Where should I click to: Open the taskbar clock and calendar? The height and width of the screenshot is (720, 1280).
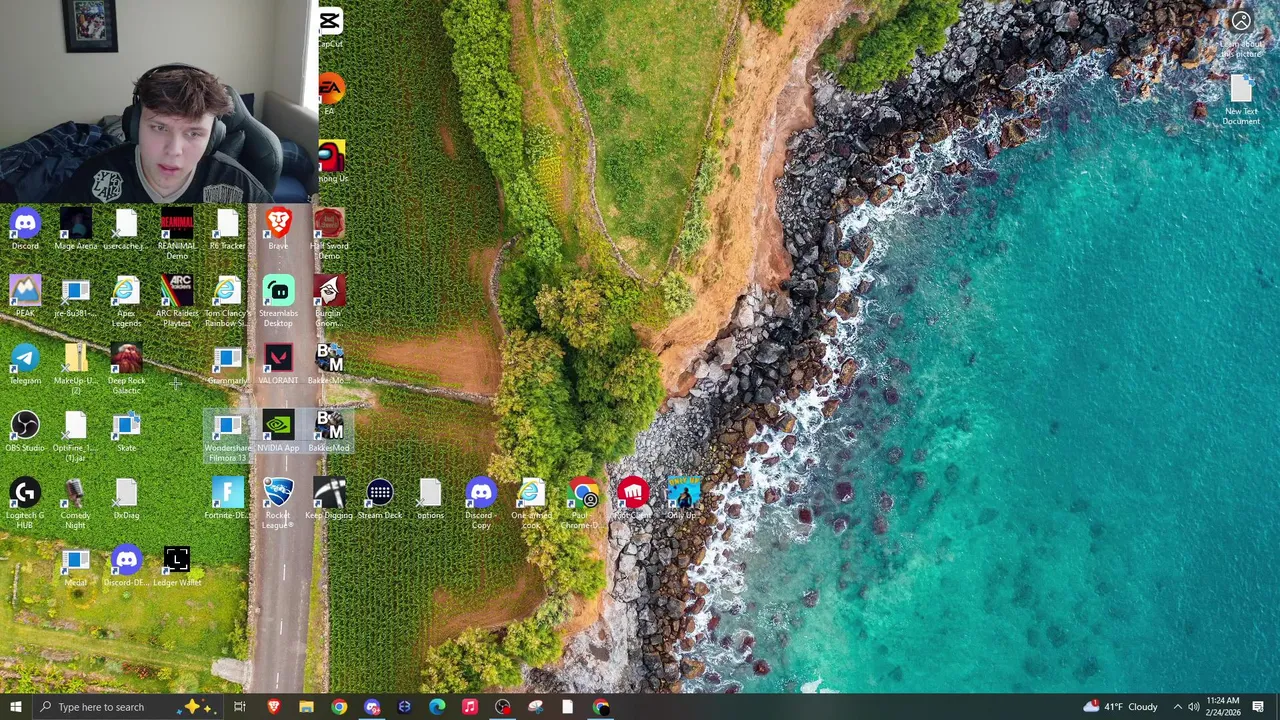(x=1223, y=707)
